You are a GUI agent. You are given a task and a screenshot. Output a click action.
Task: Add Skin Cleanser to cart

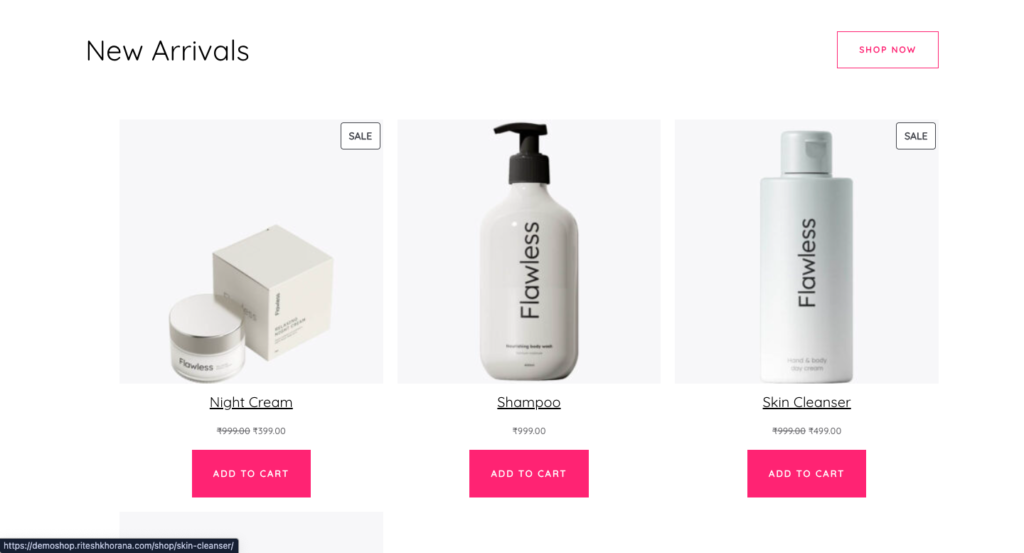coord(807,473)
